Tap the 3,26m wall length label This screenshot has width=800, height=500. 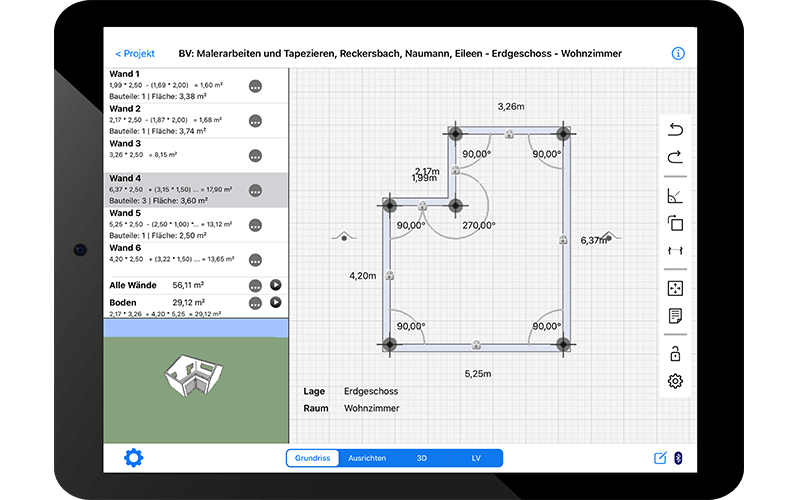[511, 107]
